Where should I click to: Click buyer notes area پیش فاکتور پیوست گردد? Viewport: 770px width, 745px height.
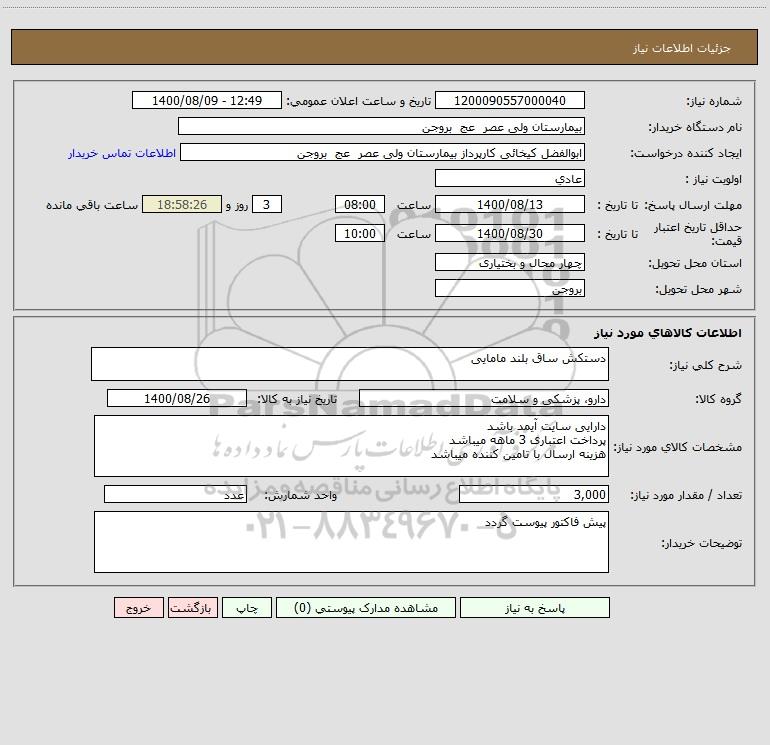[351, 542]
